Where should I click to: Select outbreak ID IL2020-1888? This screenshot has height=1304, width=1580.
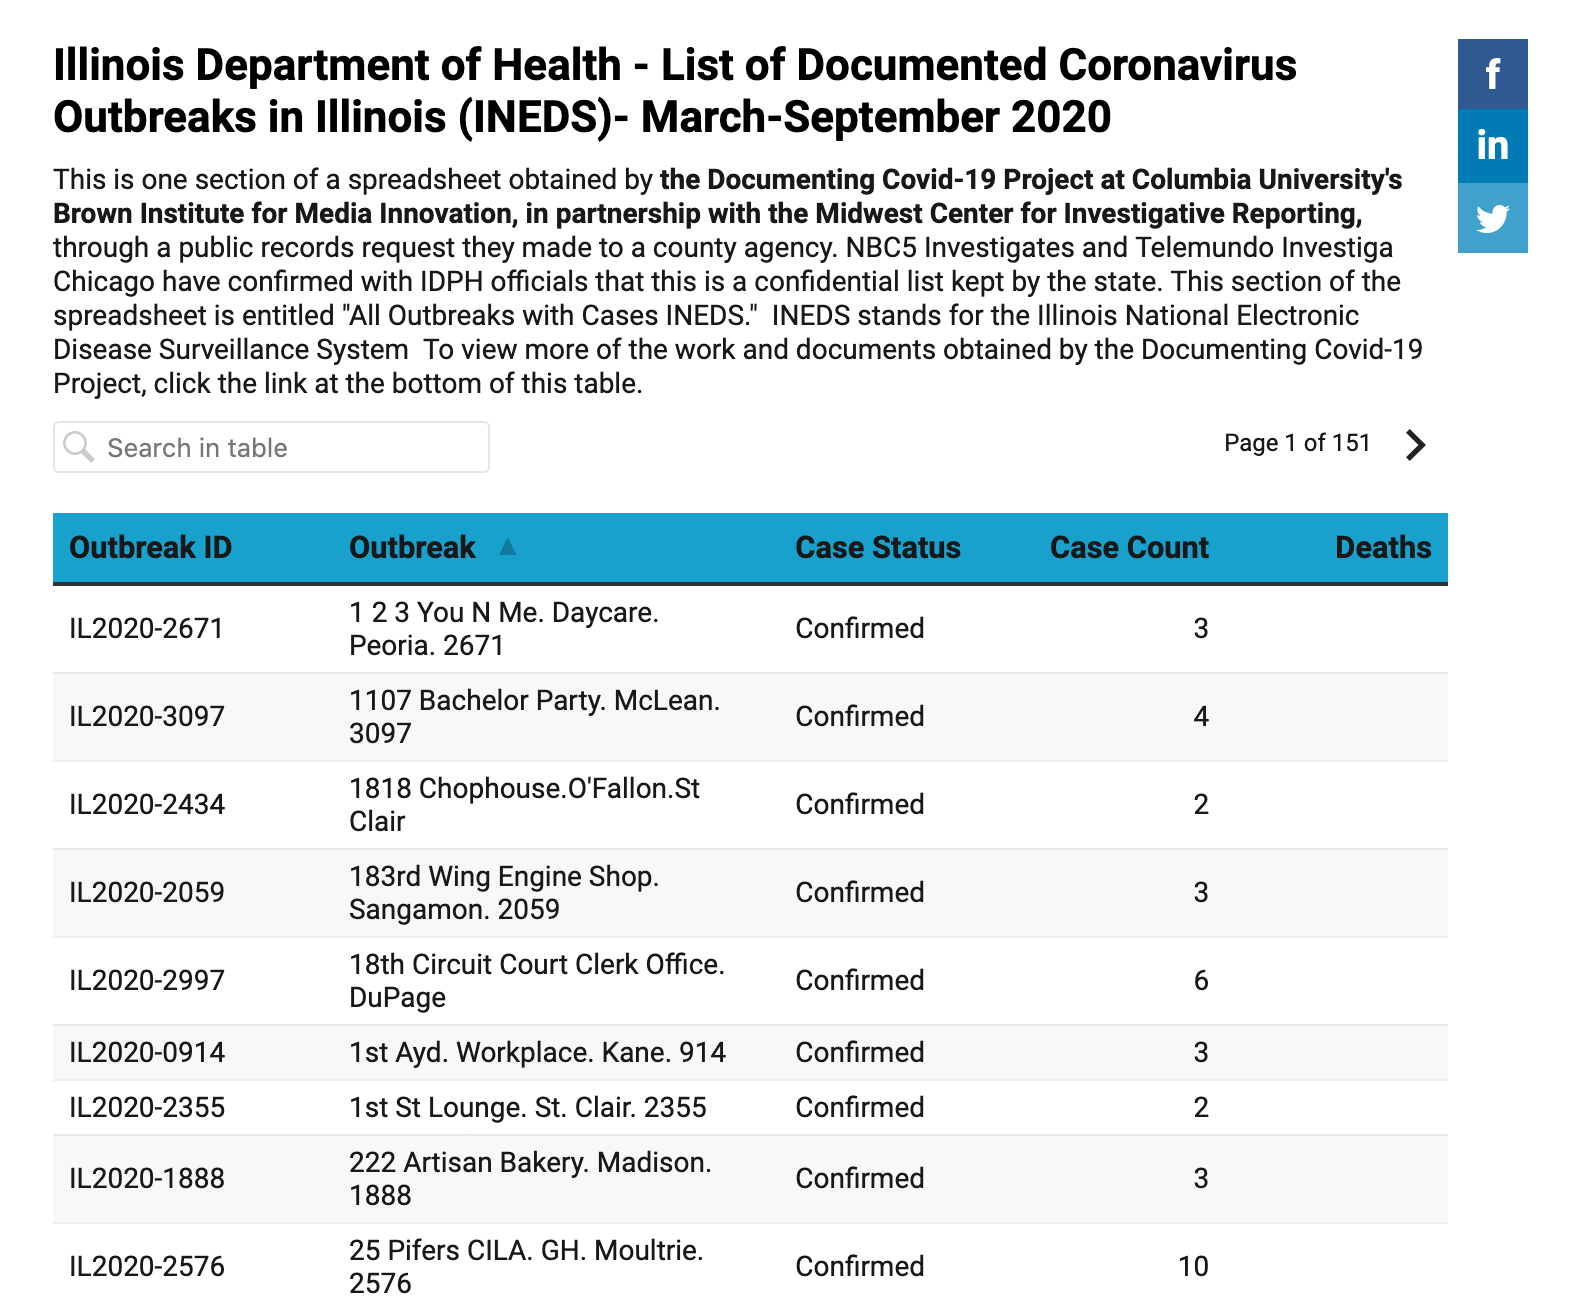(x=146, y=1178)
